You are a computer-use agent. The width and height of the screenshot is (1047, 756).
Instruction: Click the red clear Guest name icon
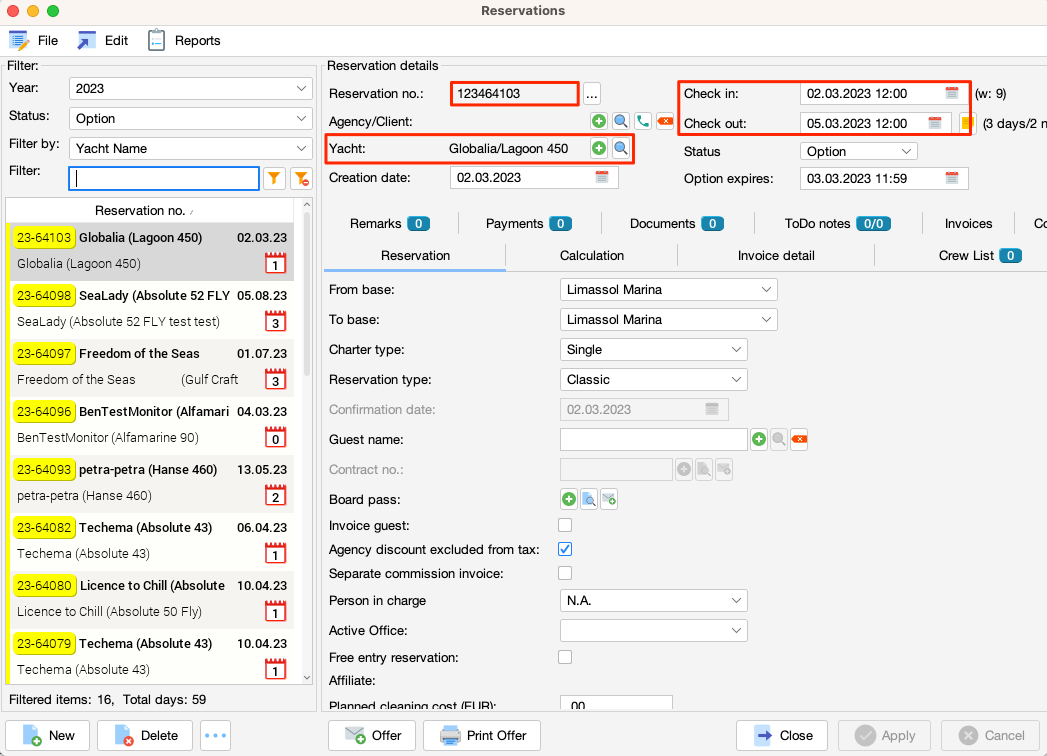[x=799, y=439]
